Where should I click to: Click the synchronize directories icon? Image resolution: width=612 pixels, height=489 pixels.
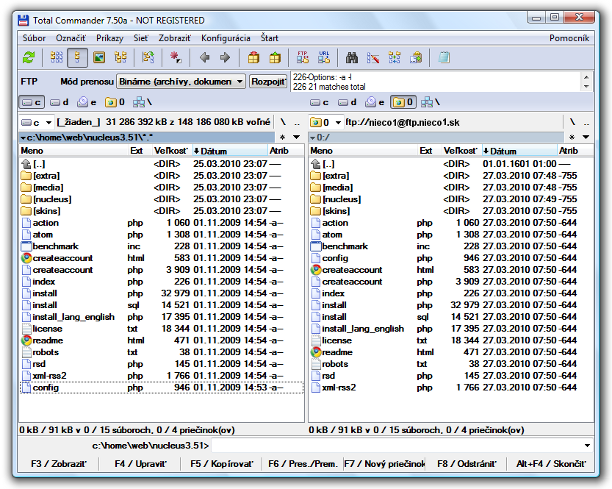(395, 58)
